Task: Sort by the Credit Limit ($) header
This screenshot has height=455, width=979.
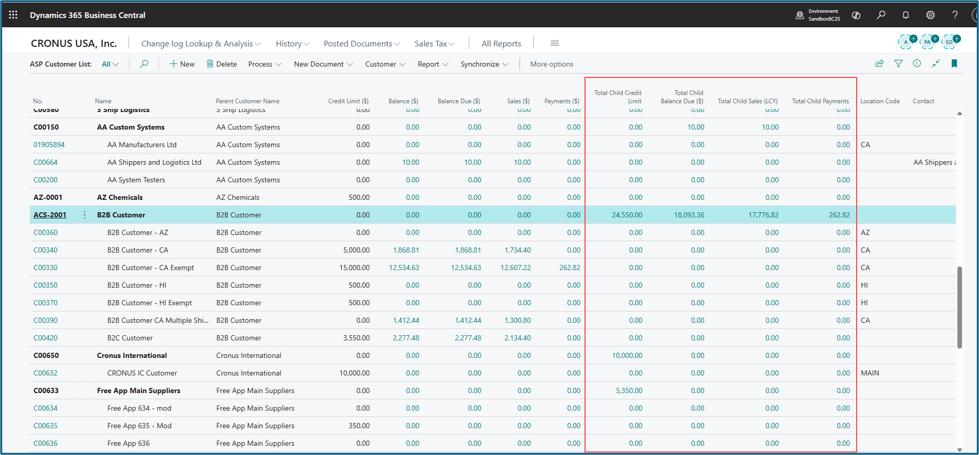Action: 348,101
